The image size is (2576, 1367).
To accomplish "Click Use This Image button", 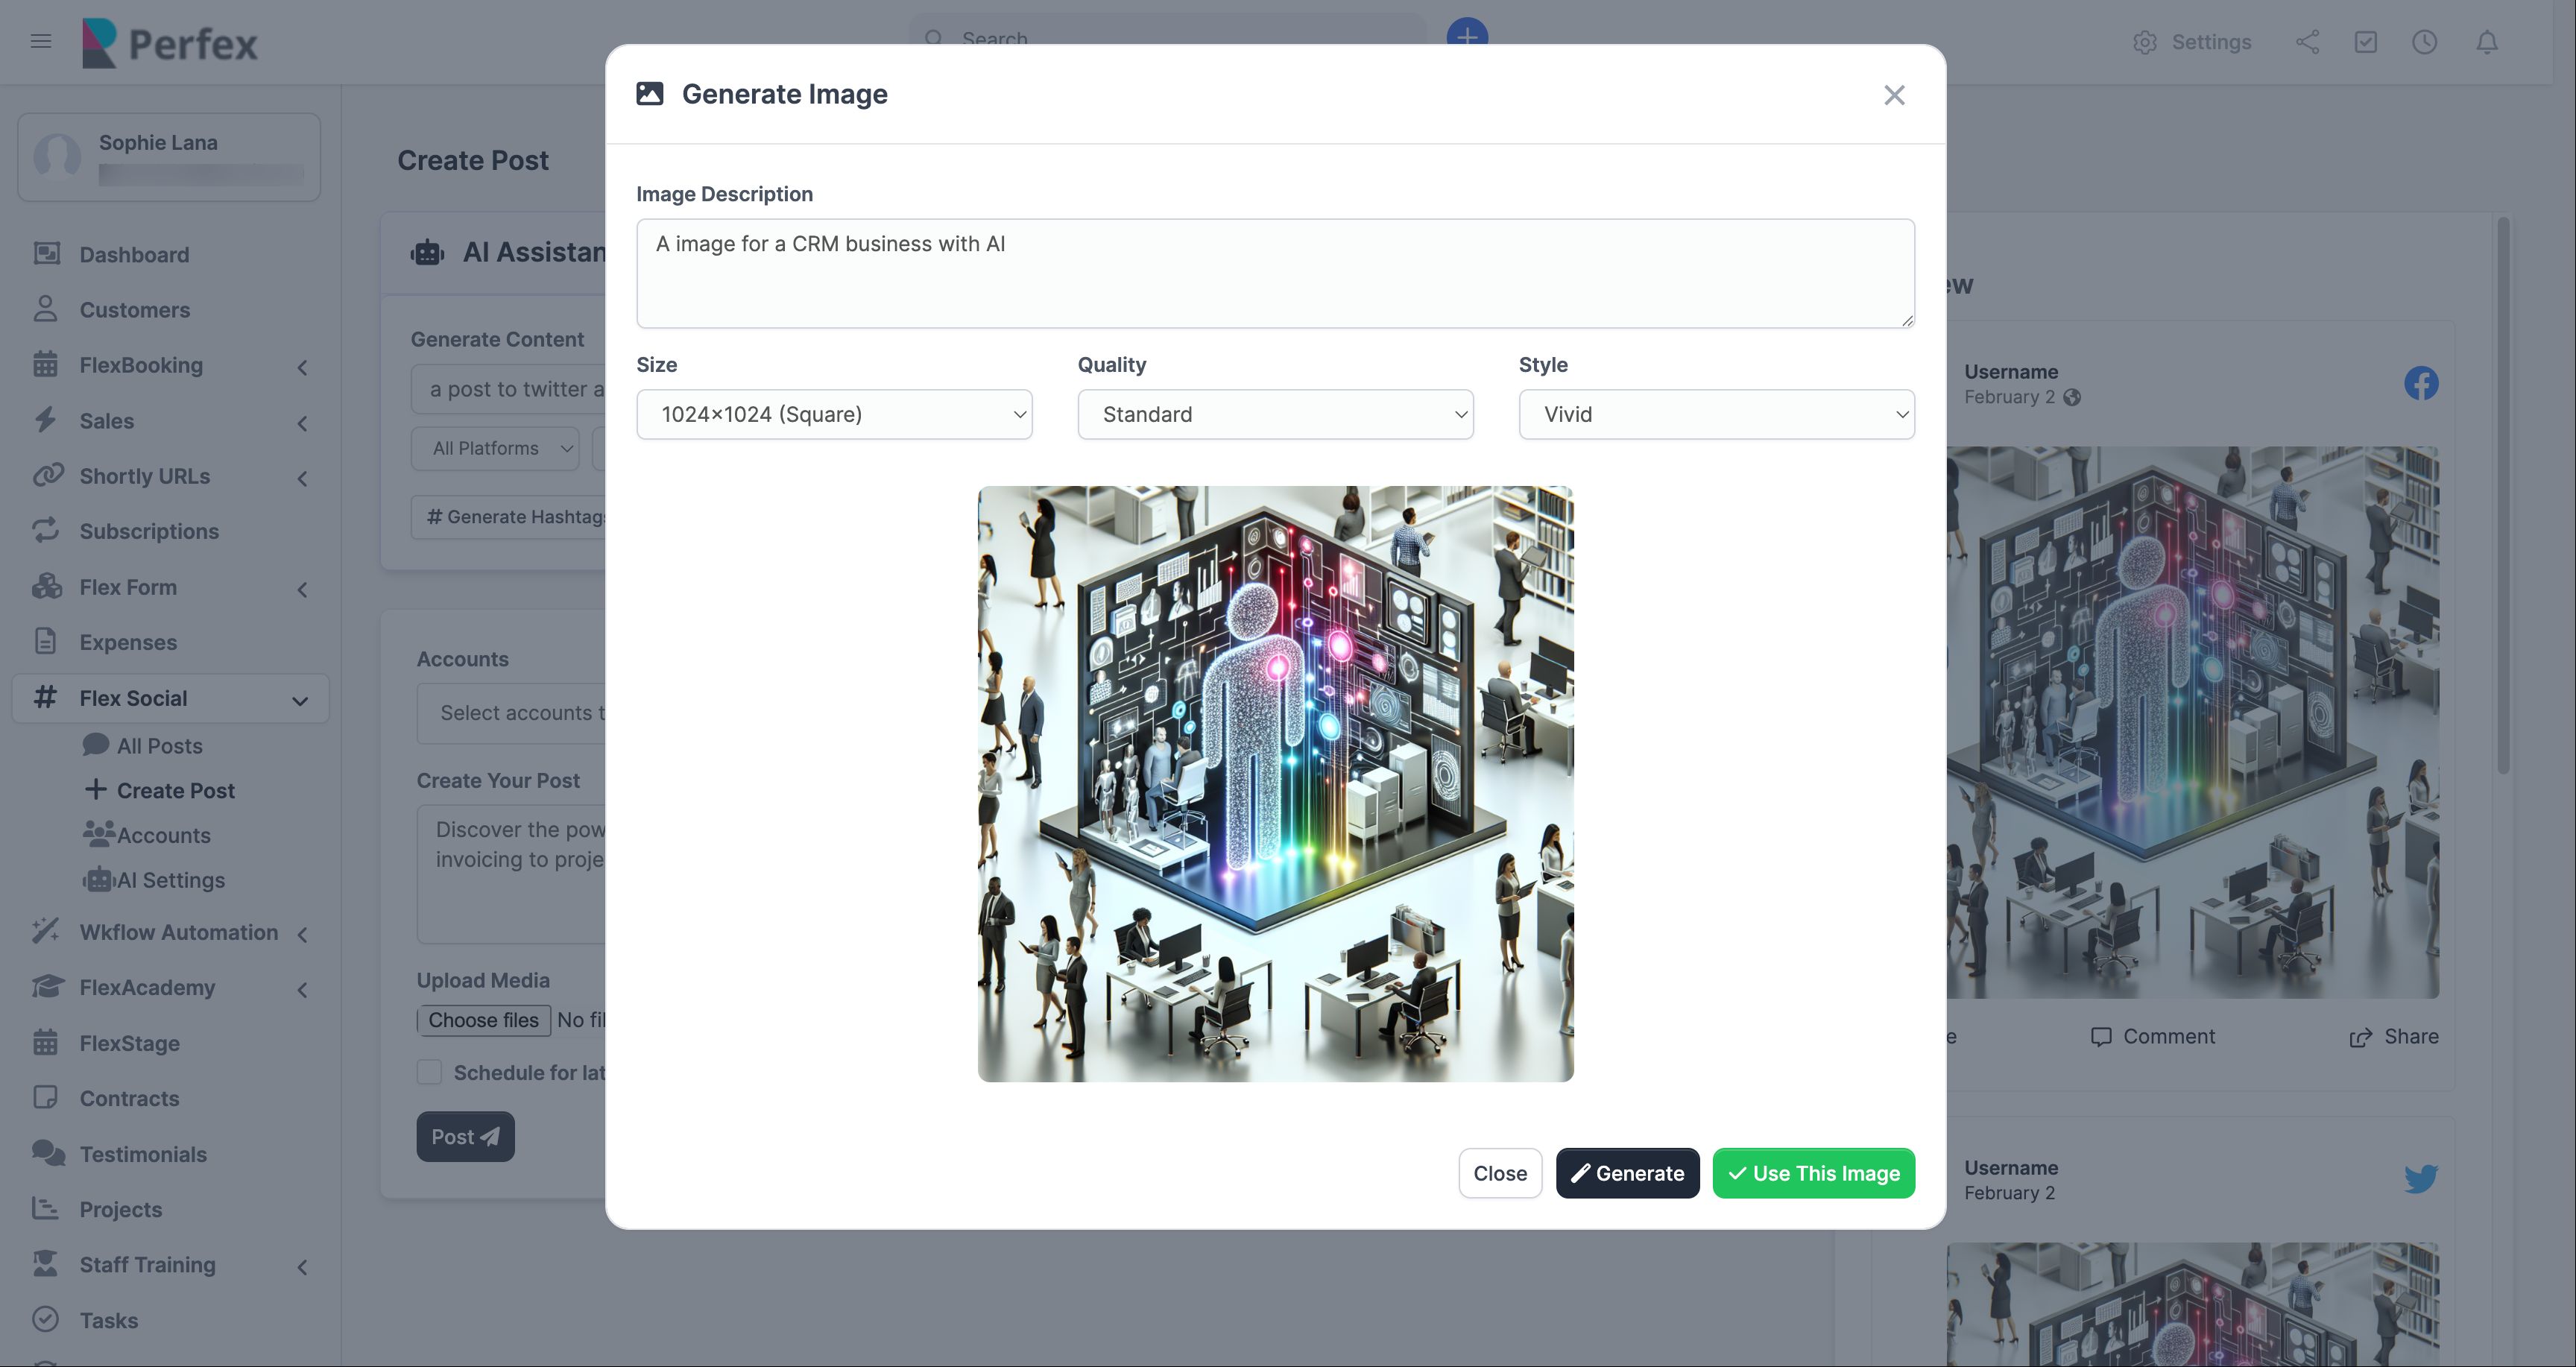I will (x=1814, y=1173).
